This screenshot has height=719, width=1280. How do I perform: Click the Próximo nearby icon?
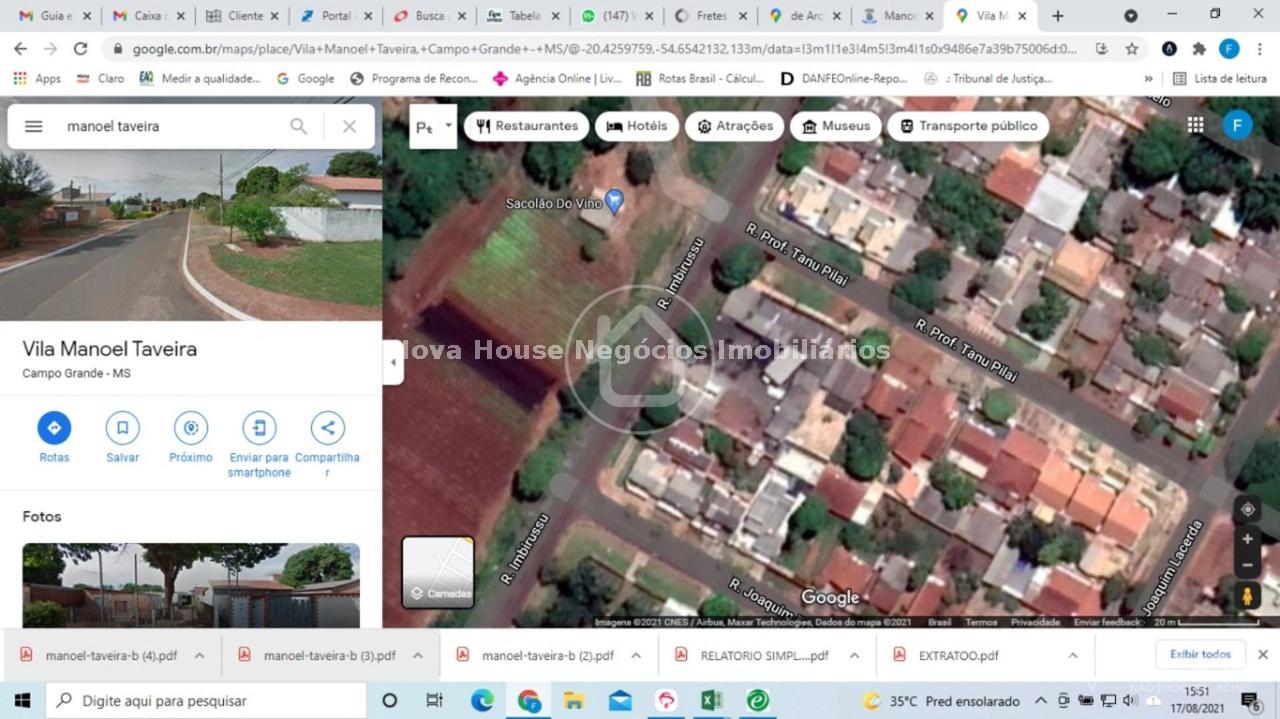(190, 428)
